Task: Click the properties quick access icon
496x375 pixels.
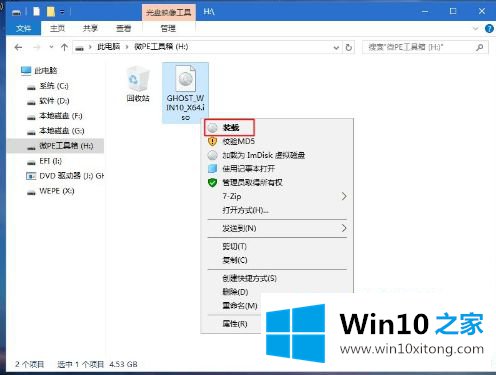Action: click(37, 12)
